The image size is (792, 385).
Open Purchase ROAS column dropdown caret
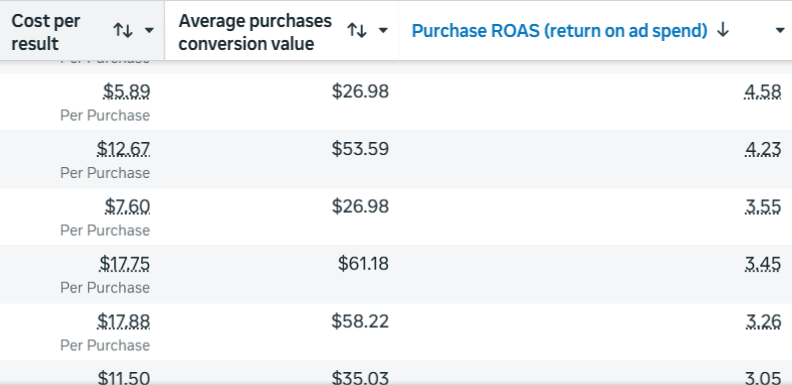tap(779, 30)
